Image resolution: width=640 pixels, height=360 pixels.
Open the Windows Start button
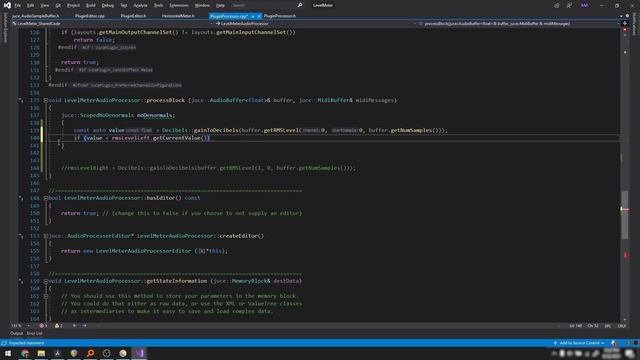point(8,353)
